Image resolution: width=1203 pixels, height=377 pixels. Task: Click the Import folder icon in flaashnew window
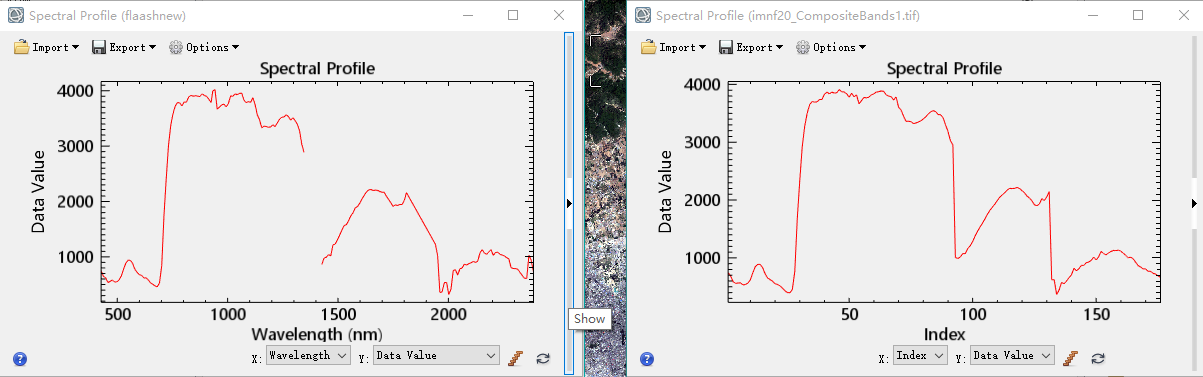(x=21, y=47)
